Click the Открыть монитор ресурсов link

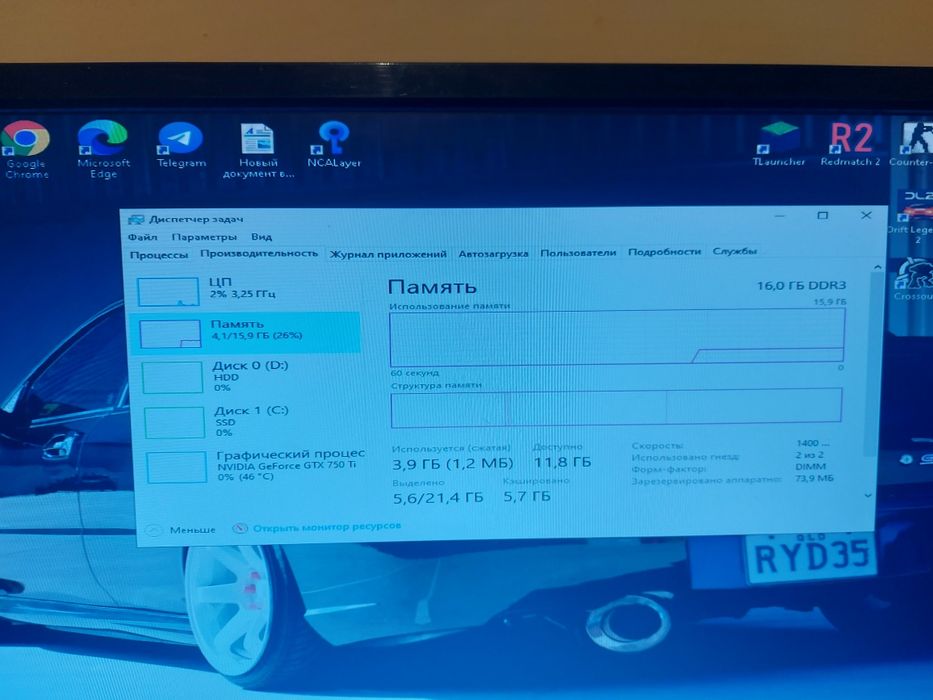327,527
